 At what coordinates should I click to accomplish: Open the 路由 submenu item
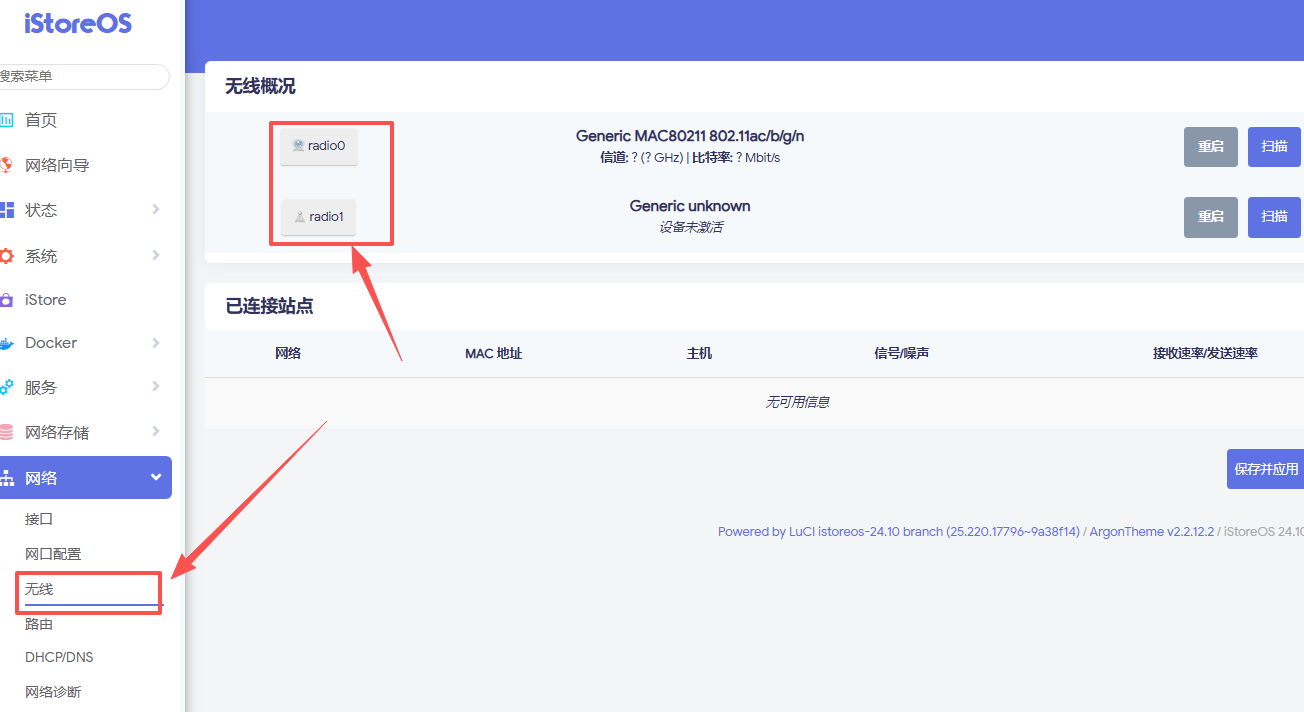(39, 624)
